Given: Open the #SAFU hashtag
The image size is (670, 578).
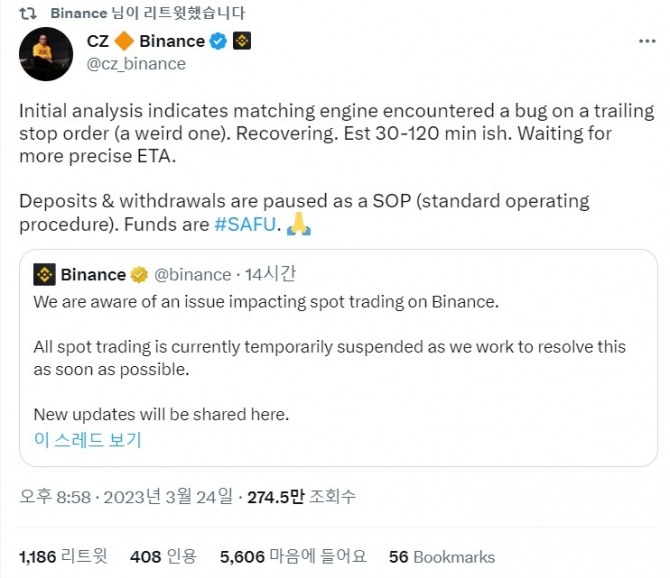Looking at the screenshot, I should tap(245, 224).
